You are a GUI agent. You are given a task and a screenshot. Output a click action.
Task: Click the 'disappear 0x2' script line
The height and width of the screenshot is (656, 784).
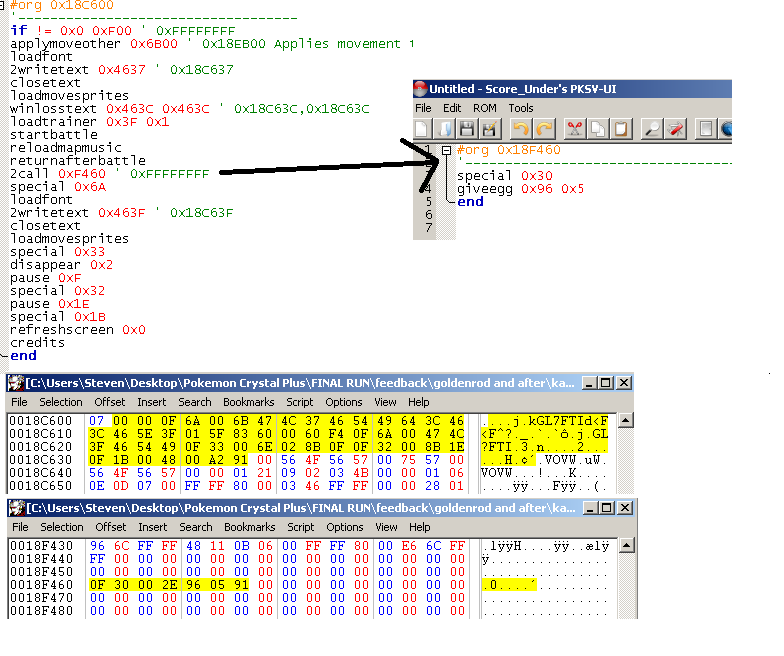(62, 265)
